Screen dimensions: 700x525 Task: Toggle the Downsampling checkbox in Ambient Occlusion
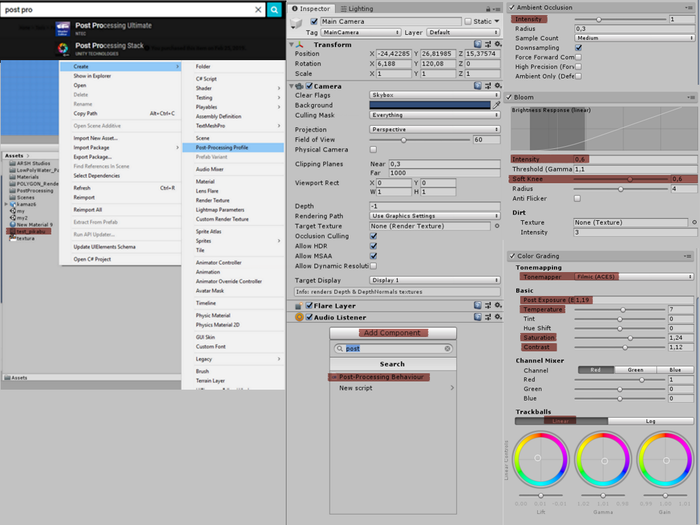click(x=580, y=47)
